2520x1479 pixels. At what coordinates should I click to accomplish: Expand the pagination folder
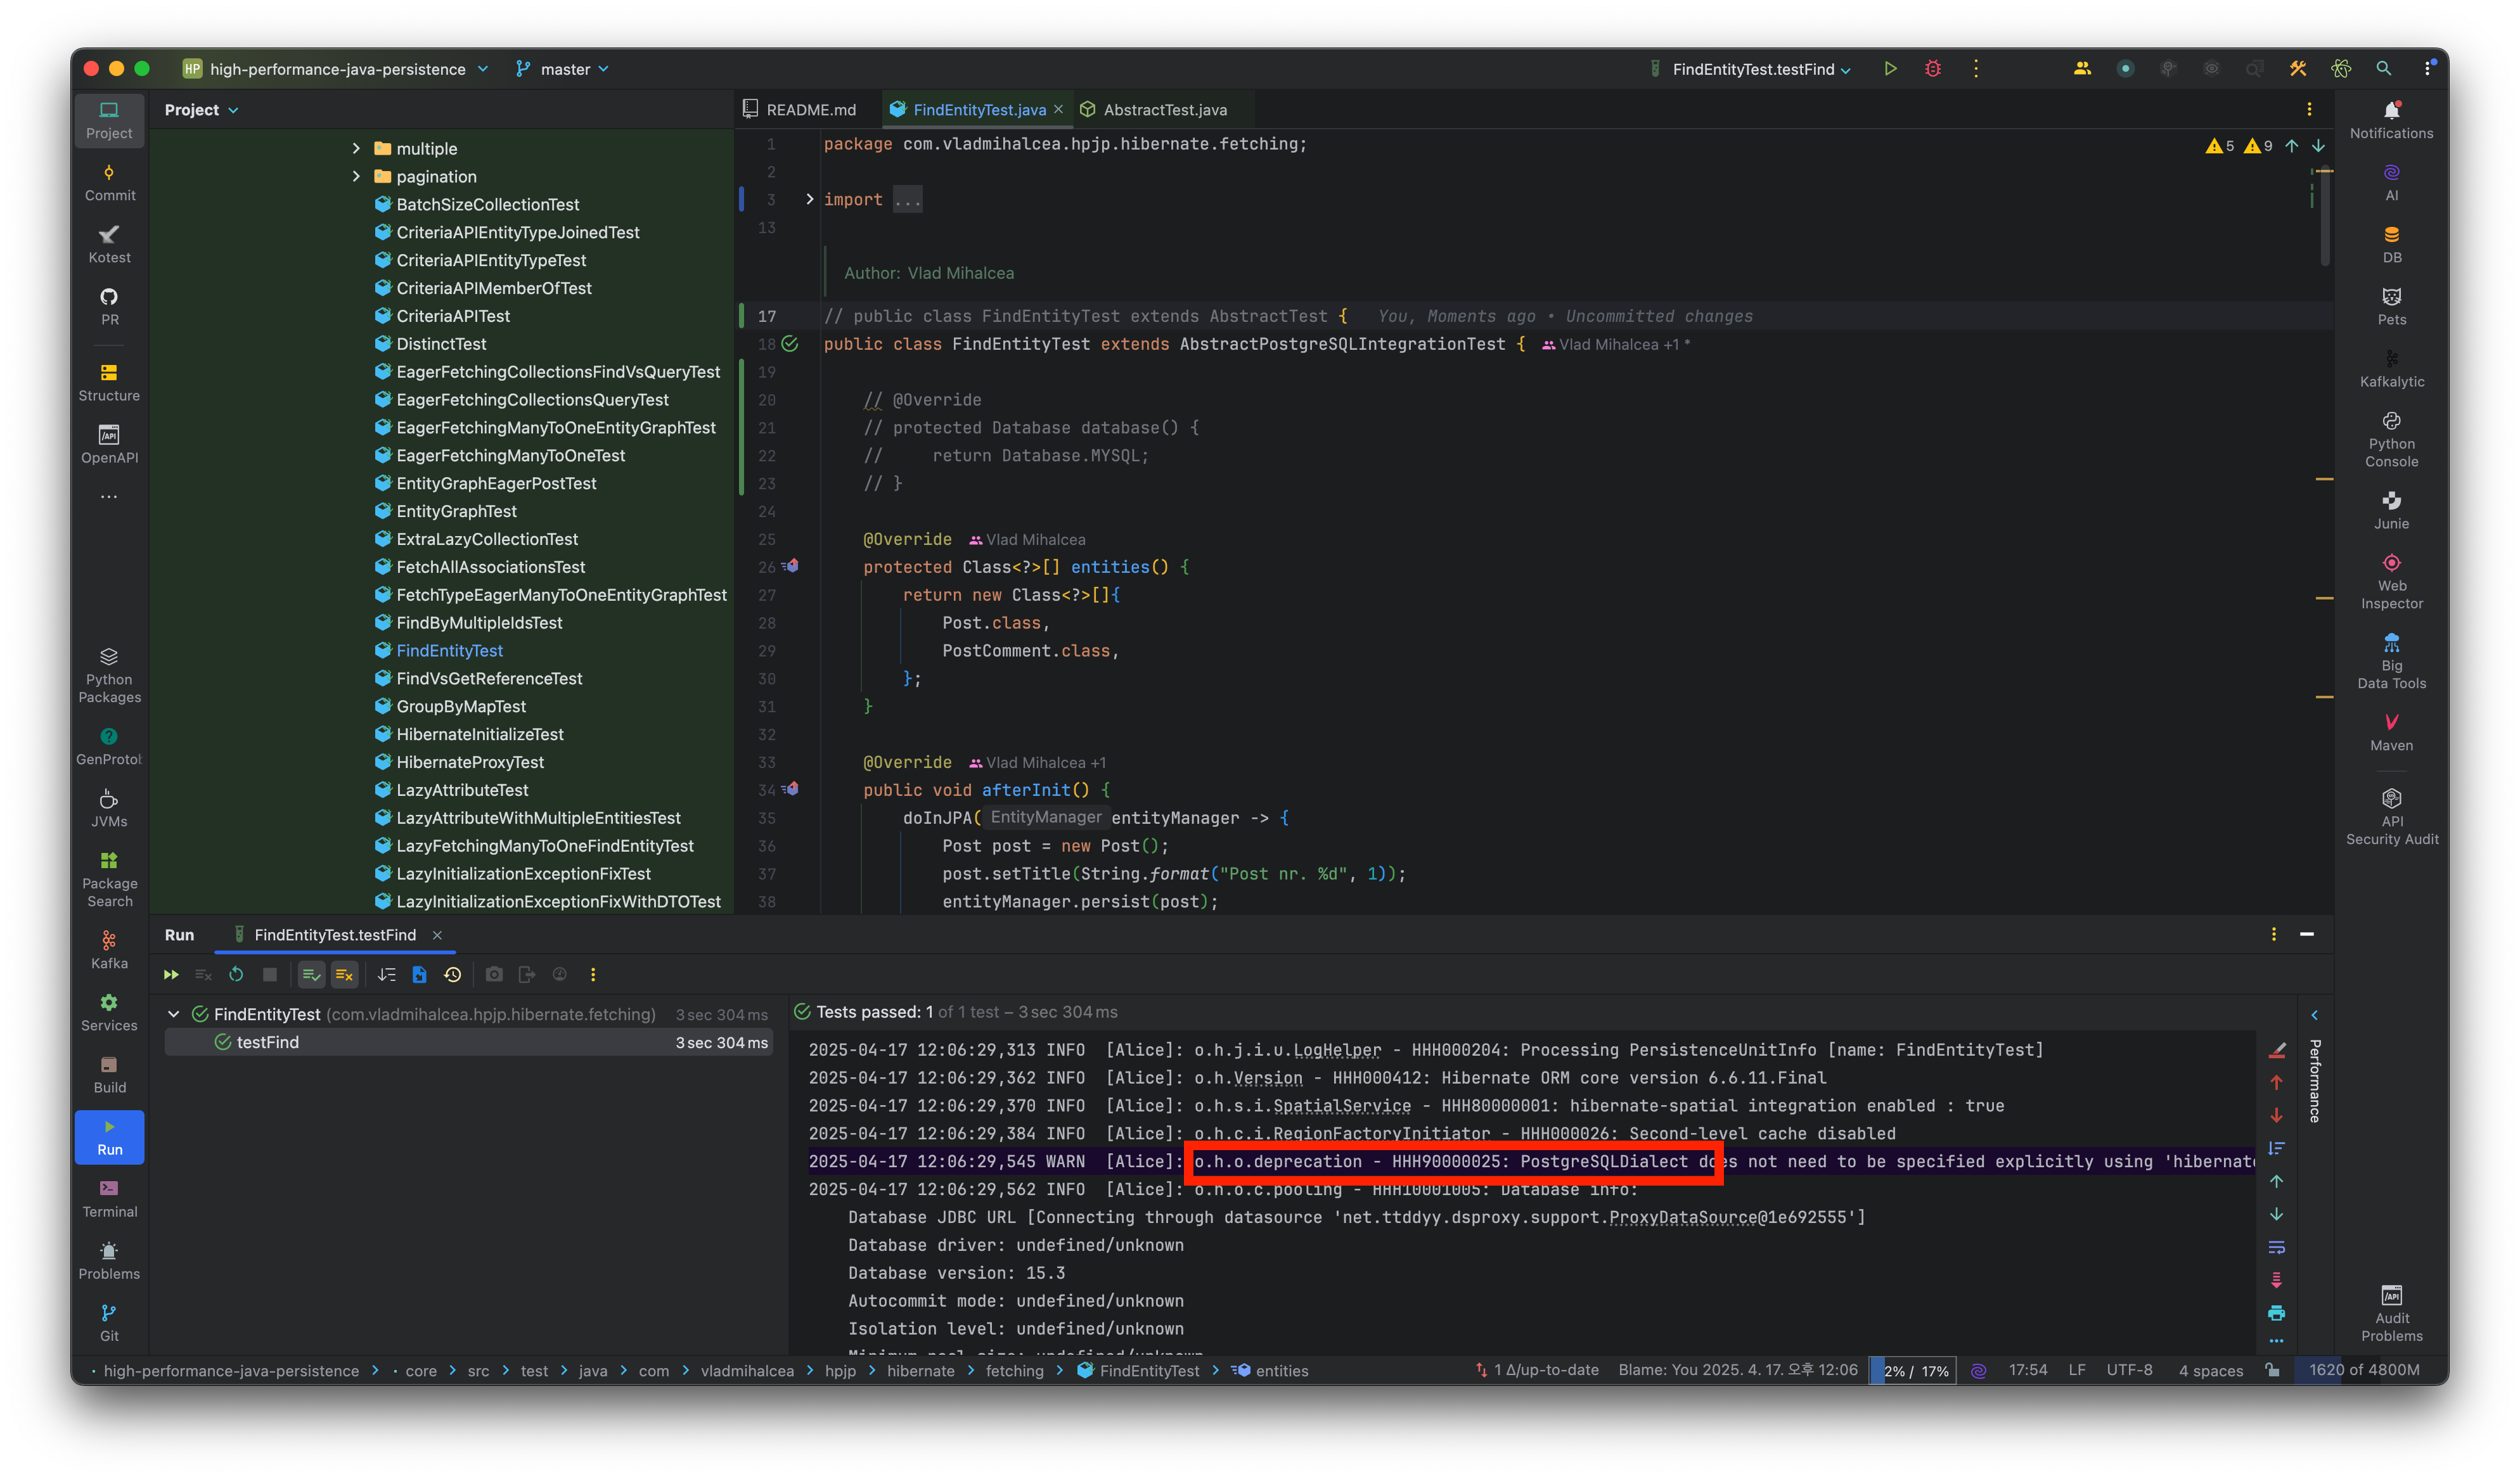(x=356, y=177)
